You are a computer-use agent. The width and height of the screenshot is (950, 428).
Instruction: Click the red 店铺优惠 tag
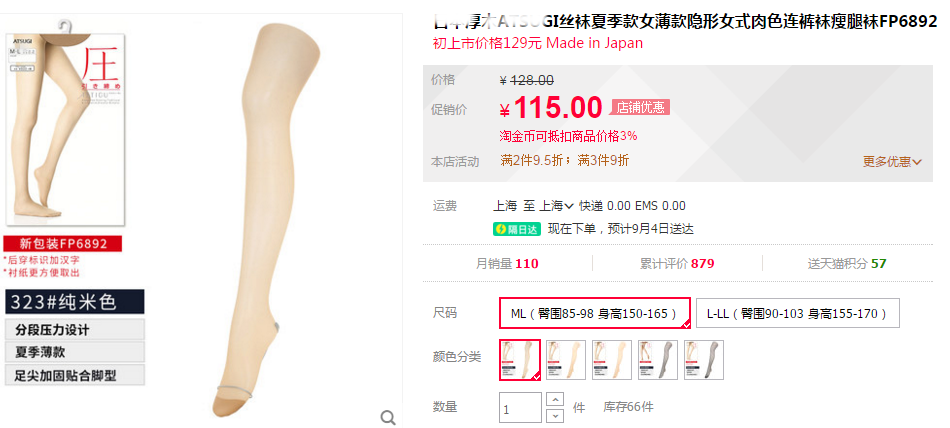[640, 108]
